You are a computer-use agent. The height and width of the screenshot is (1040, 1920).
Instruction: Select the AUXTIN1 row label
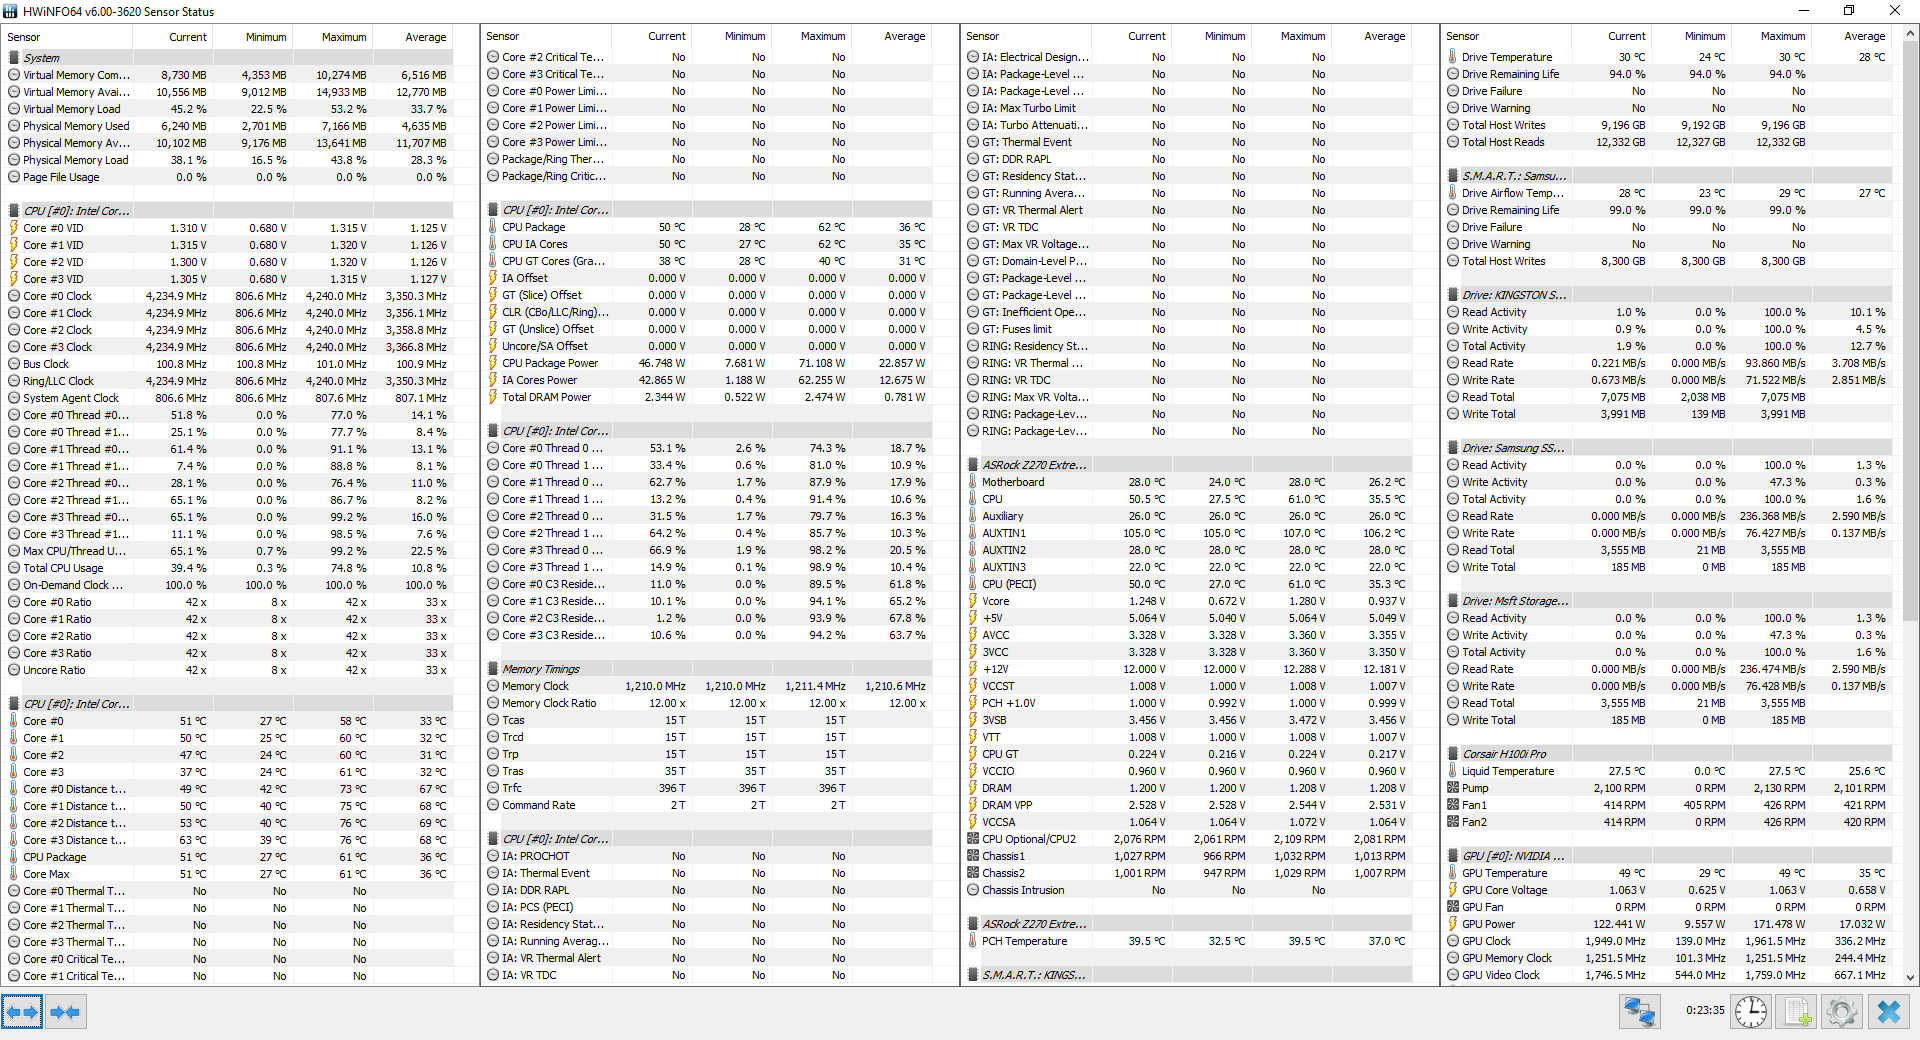(1004, 533)
